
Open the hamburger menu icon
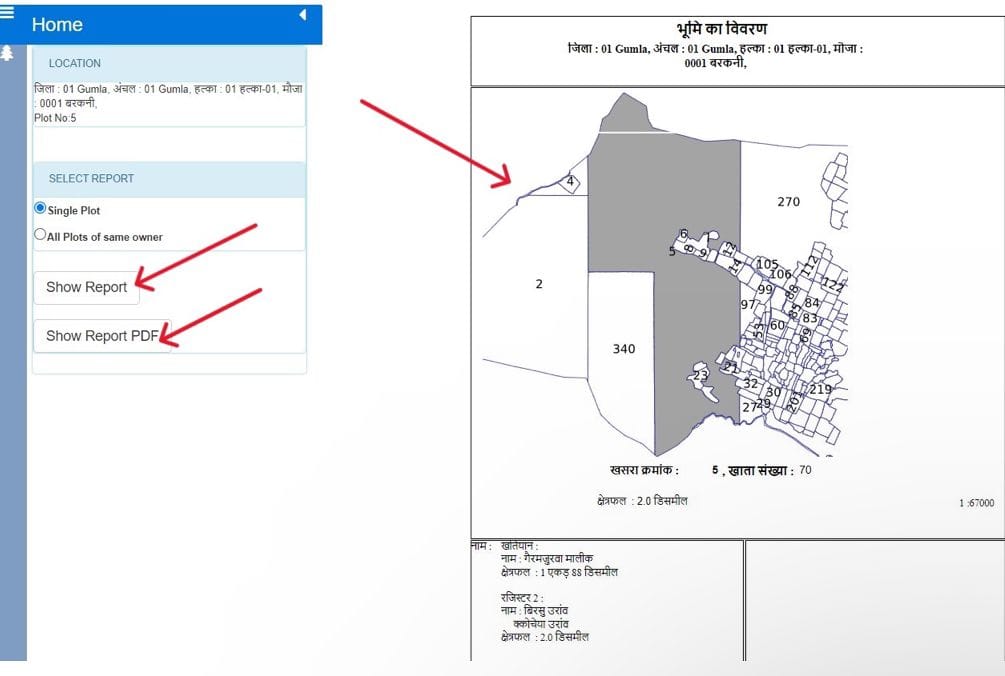[x=7, y=14]
